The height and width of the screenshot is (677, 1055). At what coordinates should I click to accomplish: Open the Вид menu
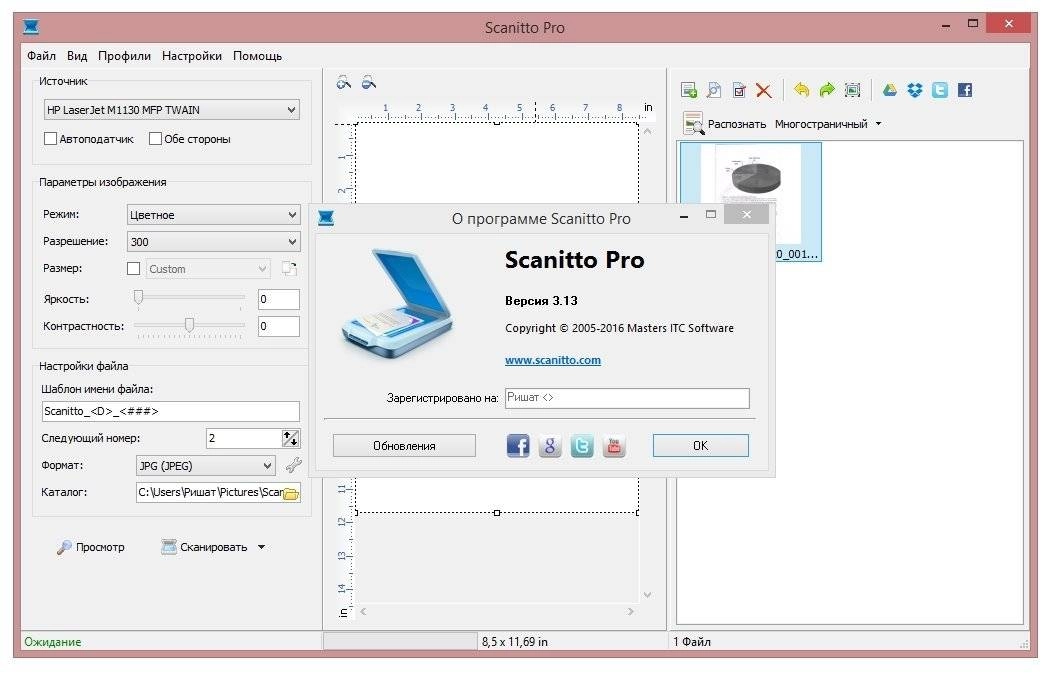pyautogui.click(x=77, y=56)
